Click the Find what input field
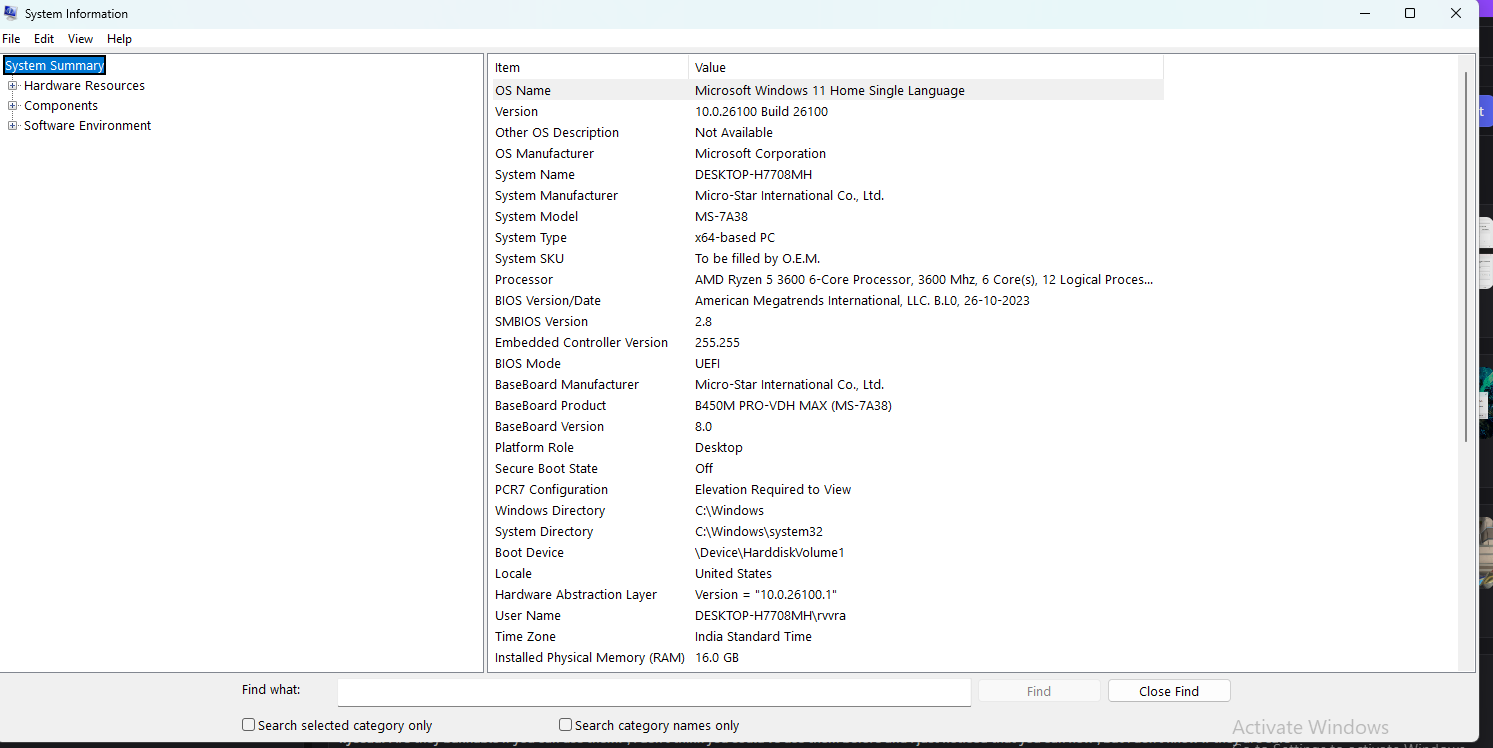This screenshot has width=1493, height=748. coord(654,692)
